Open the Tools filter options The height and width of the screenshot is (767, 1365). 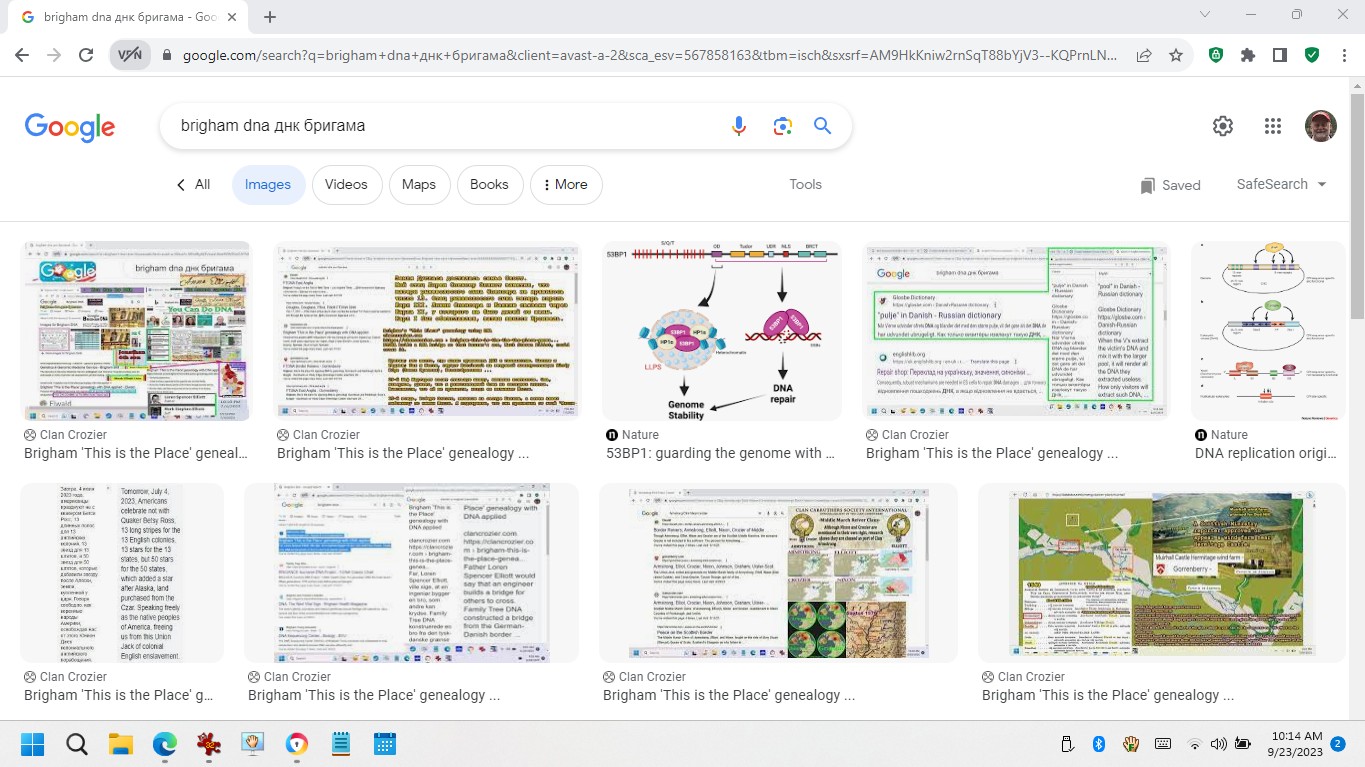[x=805, y=184]
